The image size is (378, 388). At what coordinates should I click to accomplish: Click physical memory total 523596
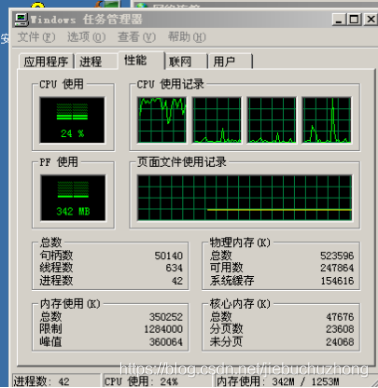pyautogui.click(x=337, y=256)
